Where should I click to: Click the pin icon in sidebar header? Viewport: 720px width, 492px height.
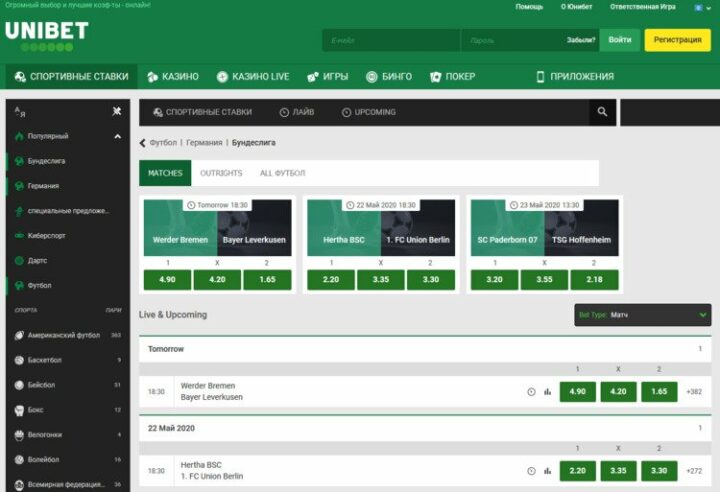117,111
